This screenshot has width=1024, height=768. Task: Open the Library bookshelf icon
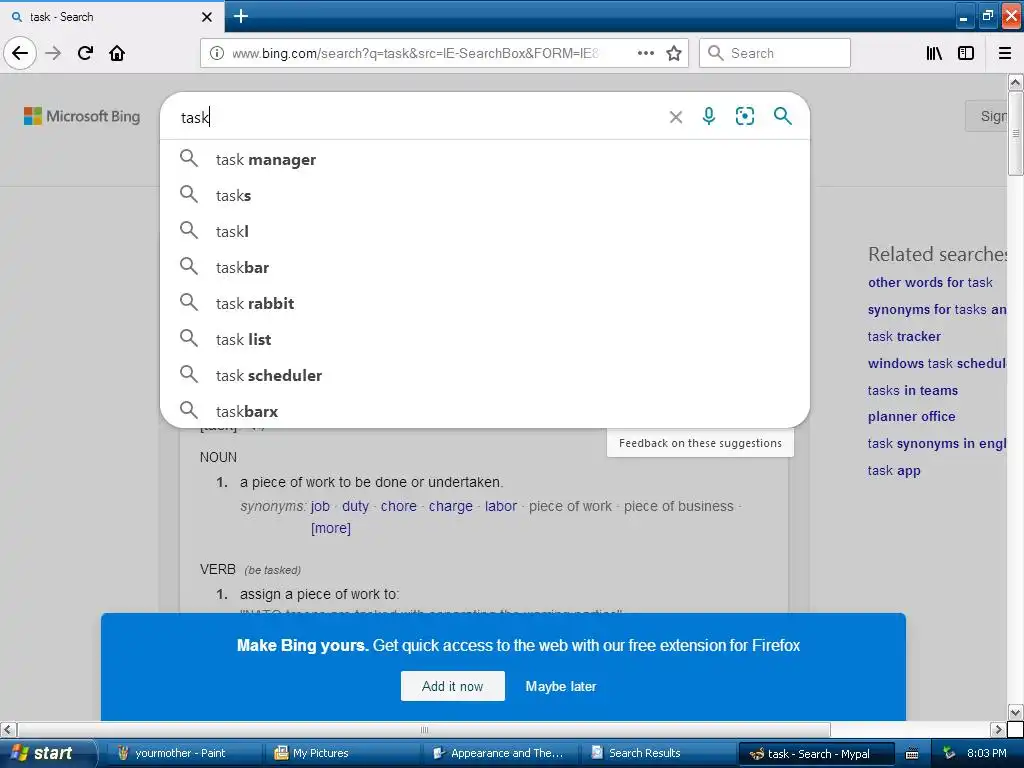[934, 53]
